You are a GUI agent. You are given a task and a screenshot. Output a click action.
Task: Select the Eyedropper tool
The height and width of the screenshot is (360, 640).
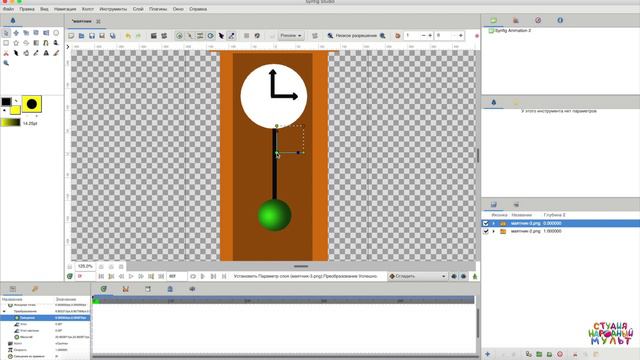(36, 53)
